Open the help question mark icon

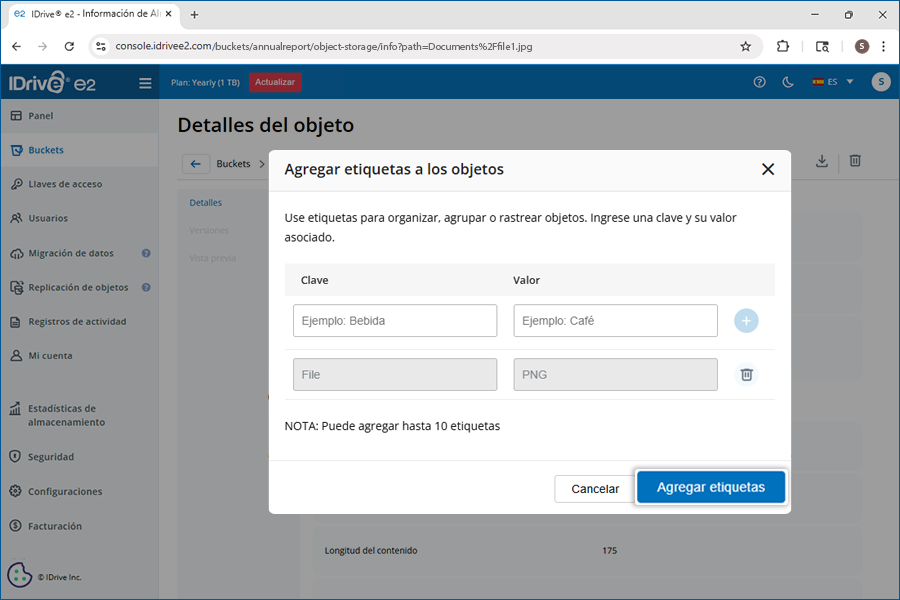[759, 82]
